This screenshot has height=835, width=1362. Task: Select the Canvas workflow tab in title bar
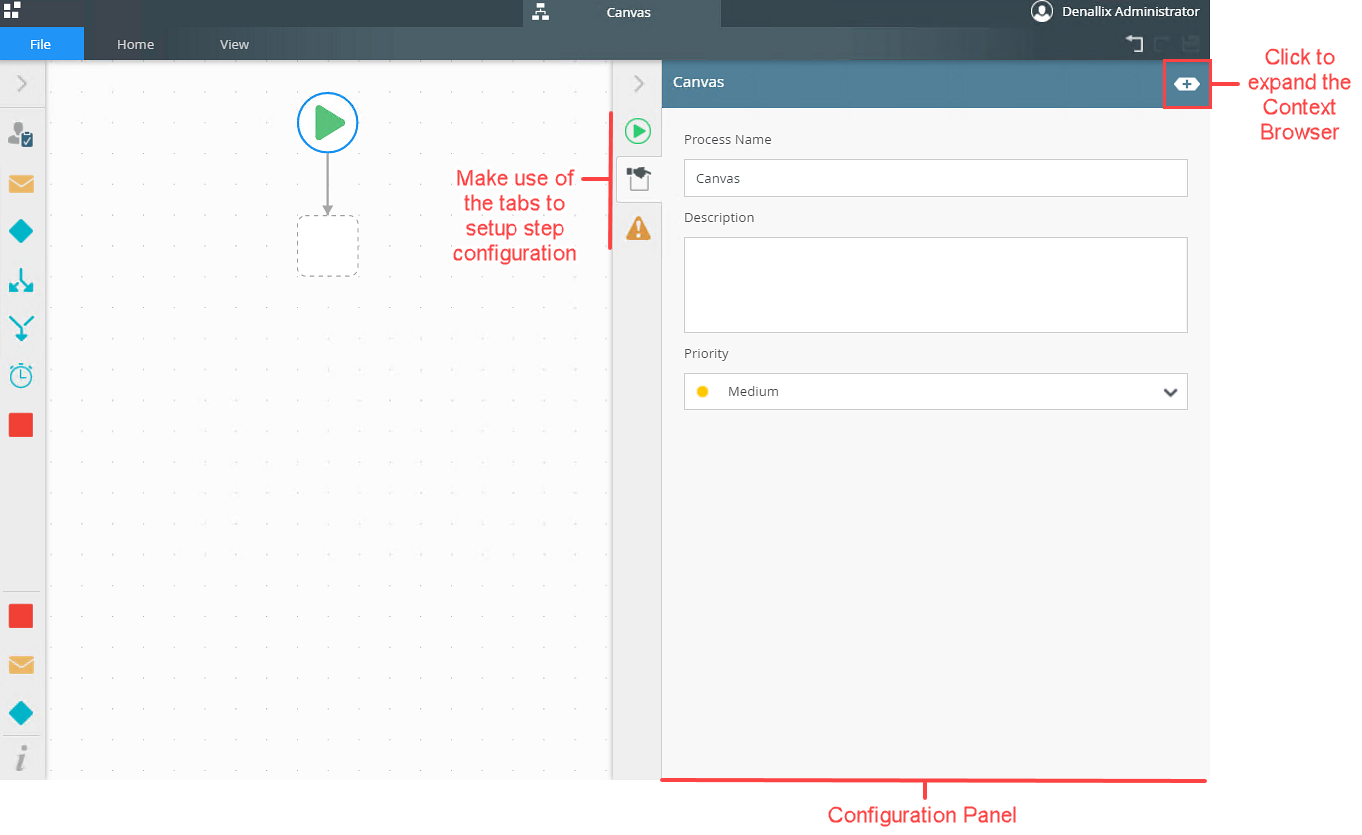622,13
